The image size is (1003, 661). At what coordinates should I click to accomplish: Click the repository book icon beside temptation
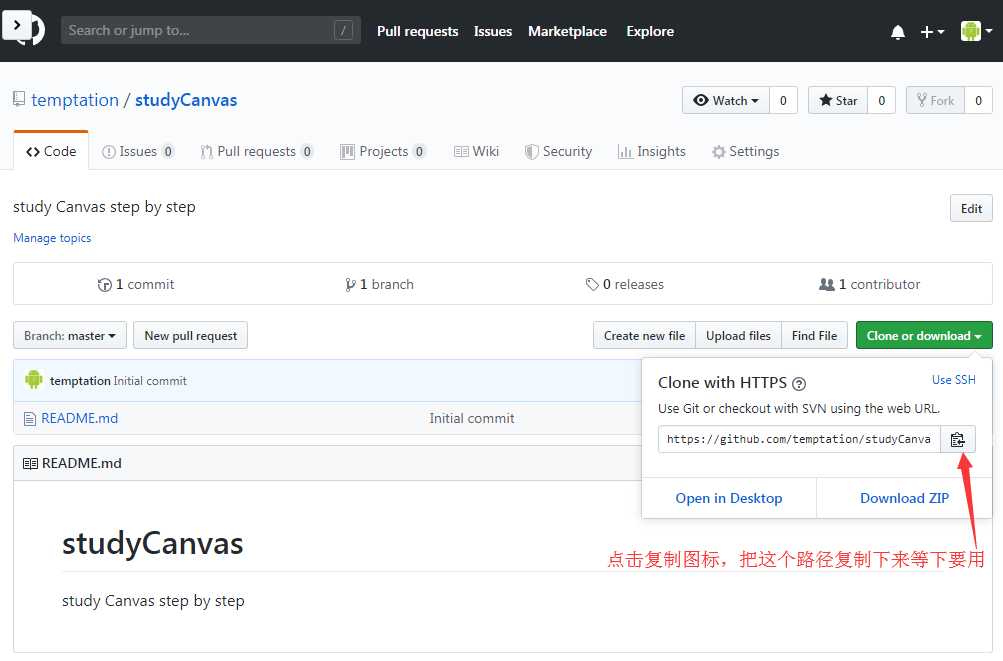point(20,99)
